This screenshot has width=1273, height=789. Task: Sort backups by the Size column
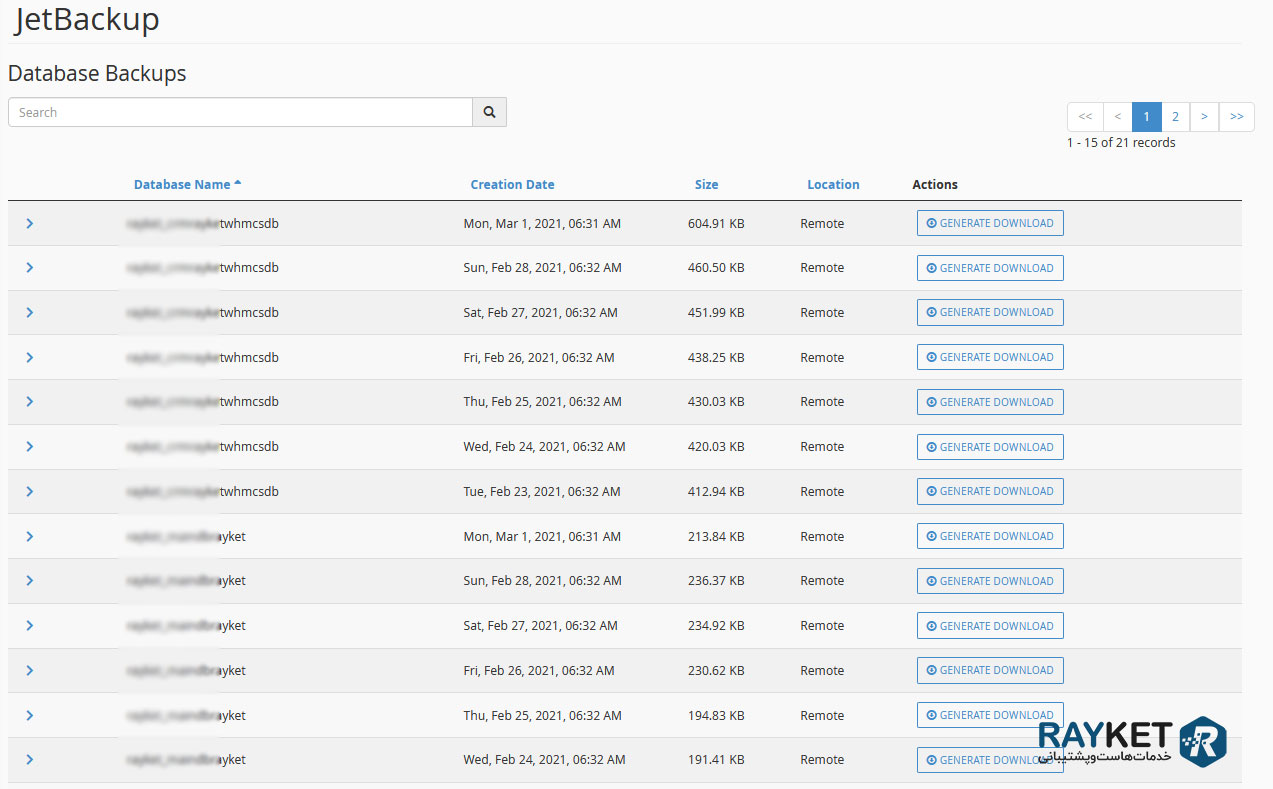tap(706, 184)
